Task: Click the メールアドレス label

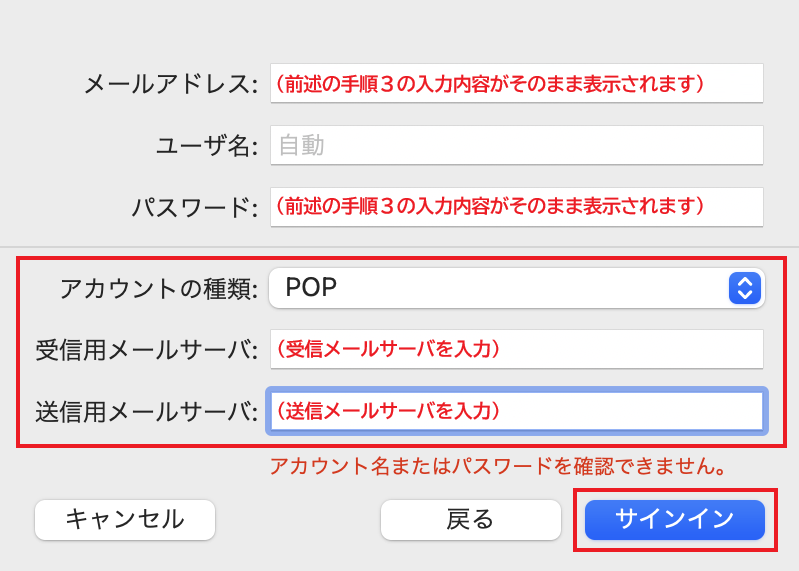Action: click(170, 85)
